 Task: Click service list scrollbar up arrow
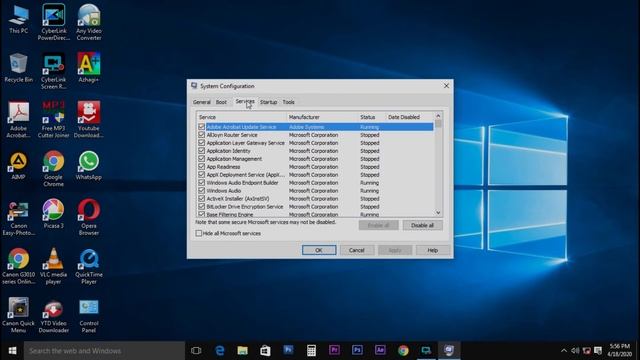point(438,116)
